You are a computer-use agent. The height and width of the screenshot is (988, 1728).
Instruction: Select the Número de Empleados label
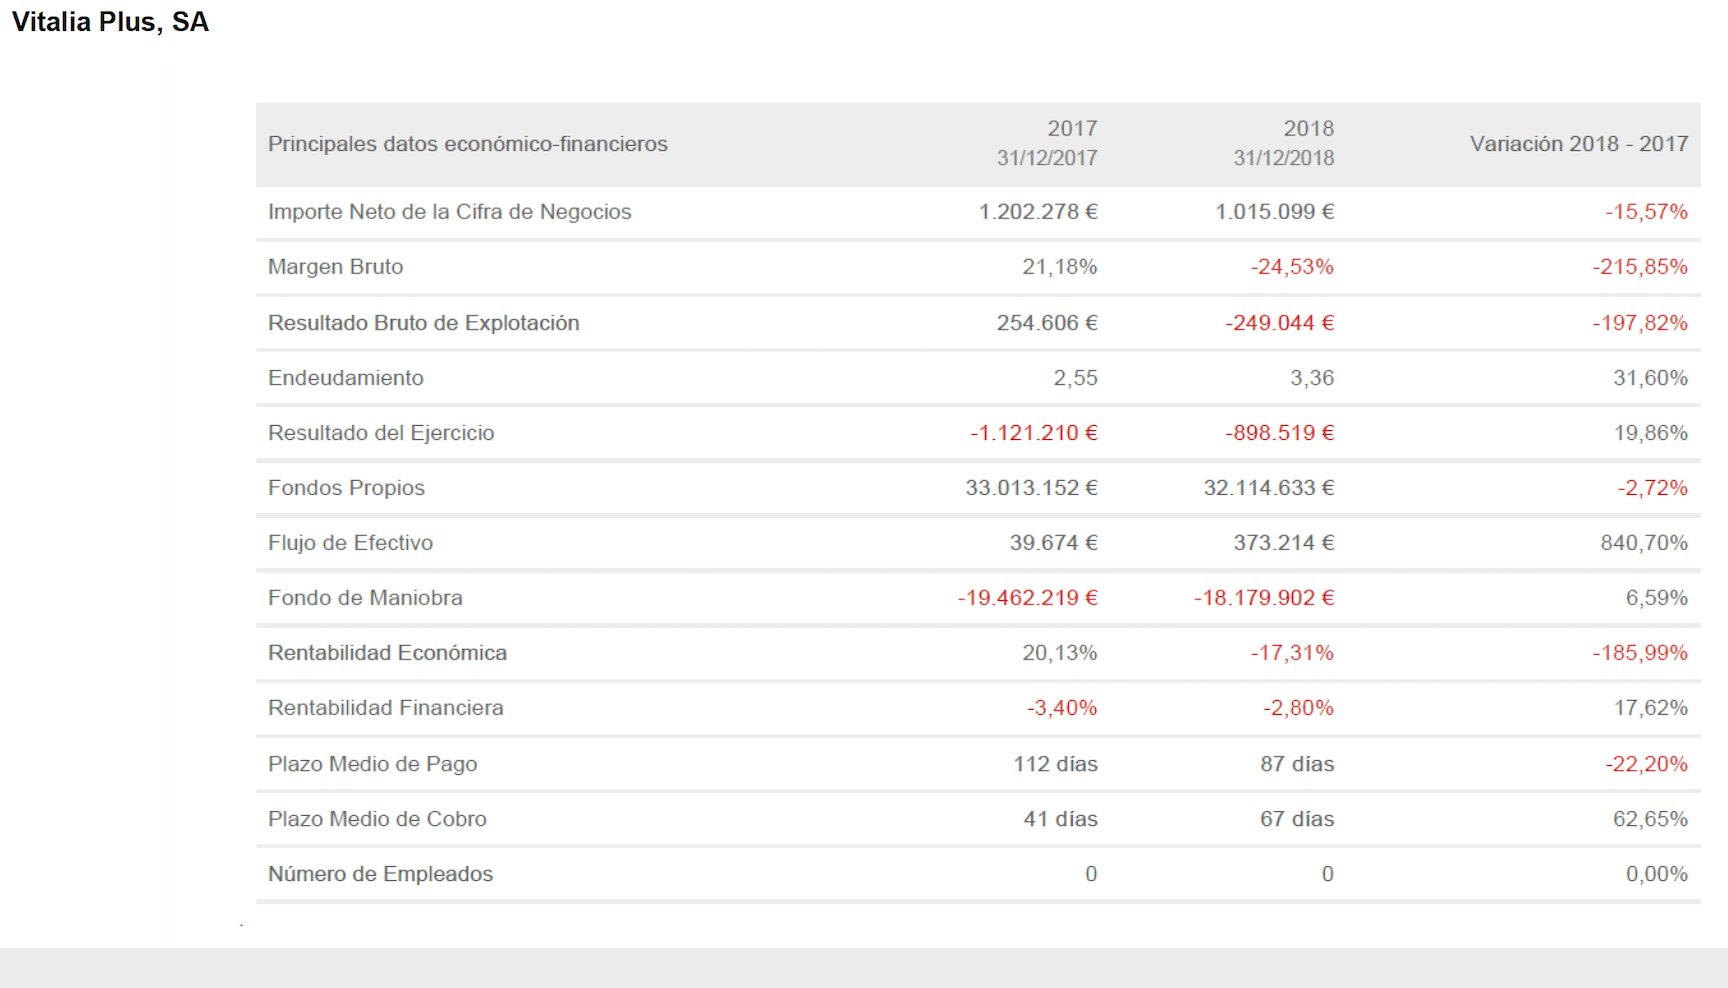click(x=380, y=874)
